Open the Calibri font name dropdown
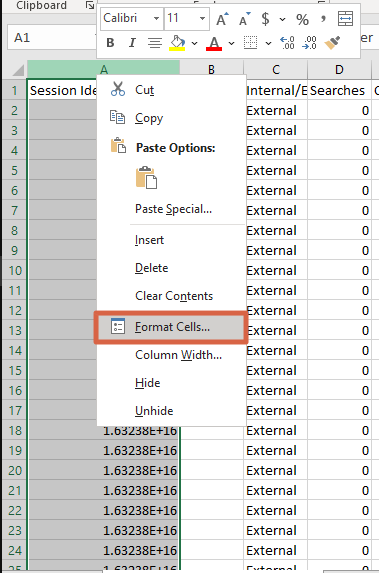 (156, 18)
